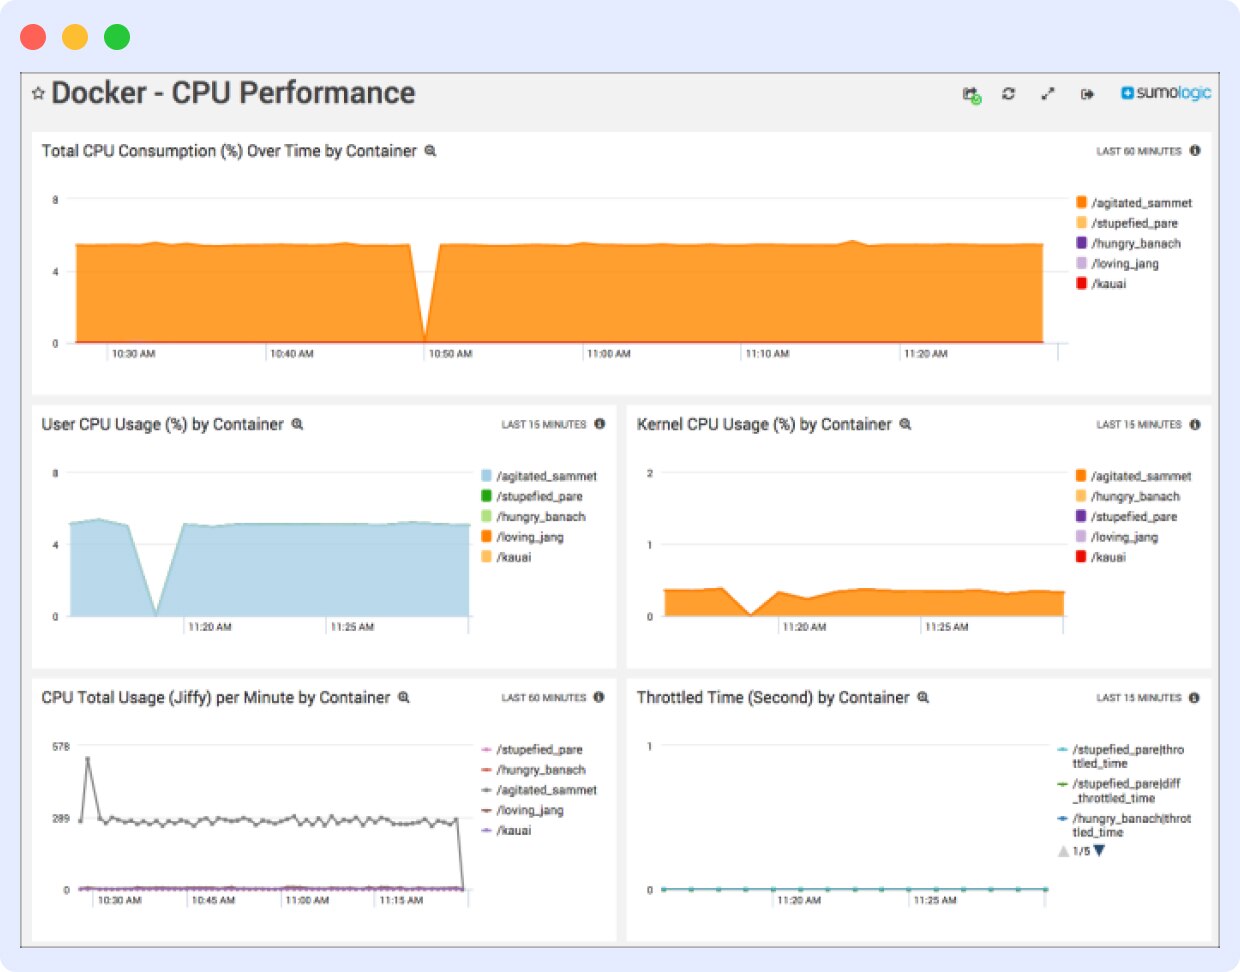Click the Sumo Logic logo
Image resolution: width=1240 pixels, height=972 pixels.
(1166, 92)
